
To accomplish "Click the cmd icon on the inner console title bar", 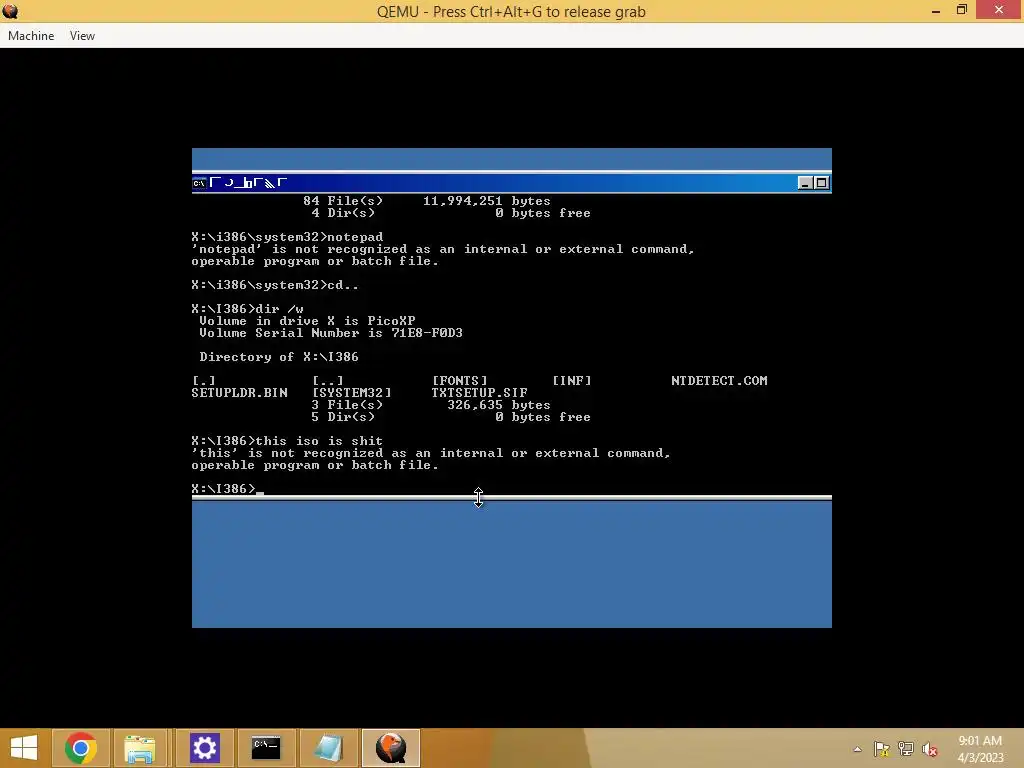I will pos(199,183).
